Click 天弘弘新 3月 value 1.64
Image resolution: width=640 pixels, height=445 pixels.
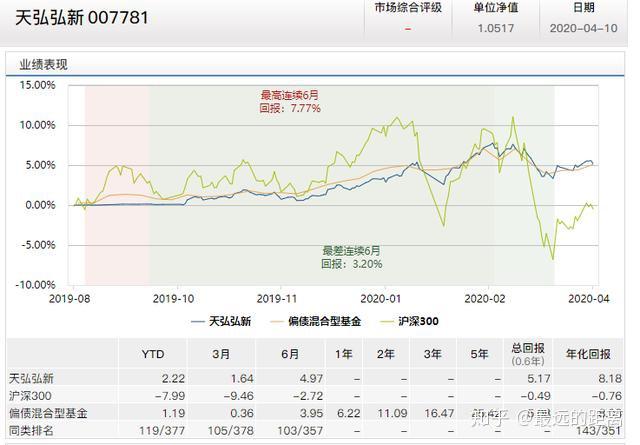tap(242, 378)
